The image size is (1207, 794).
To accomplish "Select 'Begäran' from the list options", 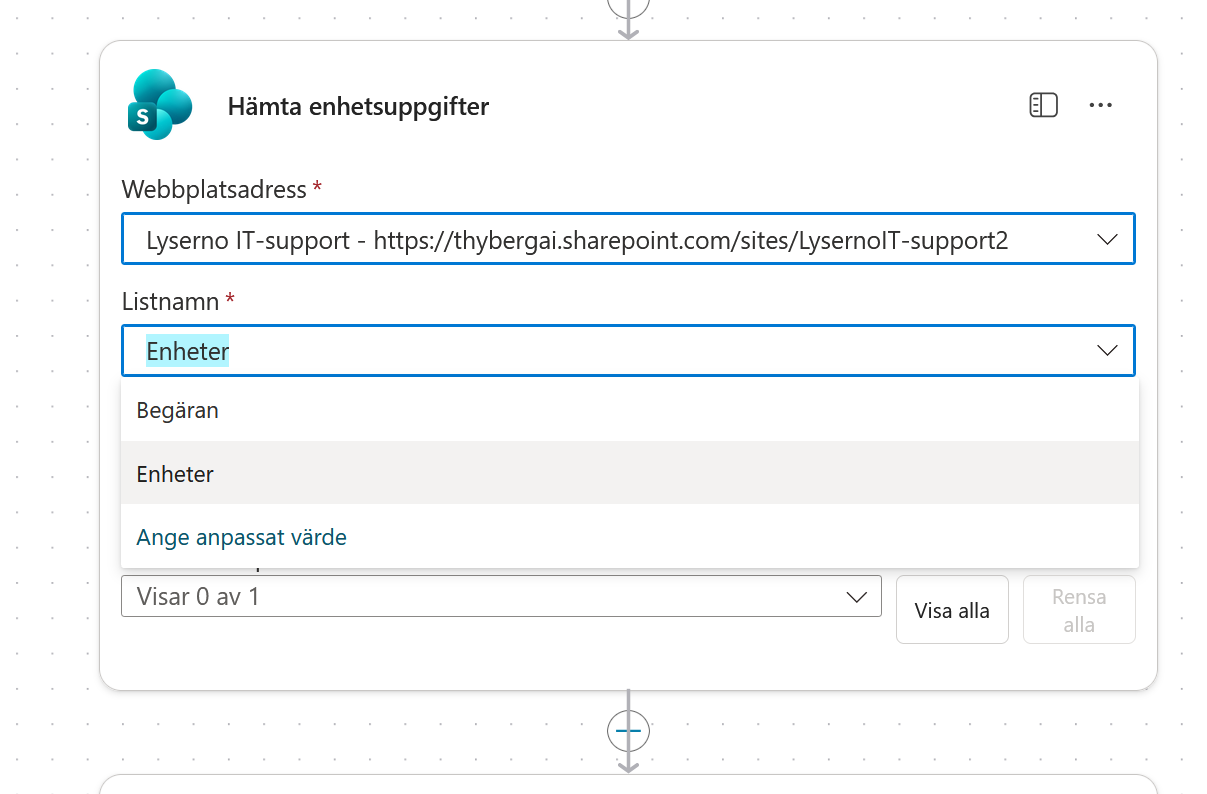I will (x=630, y=410).
